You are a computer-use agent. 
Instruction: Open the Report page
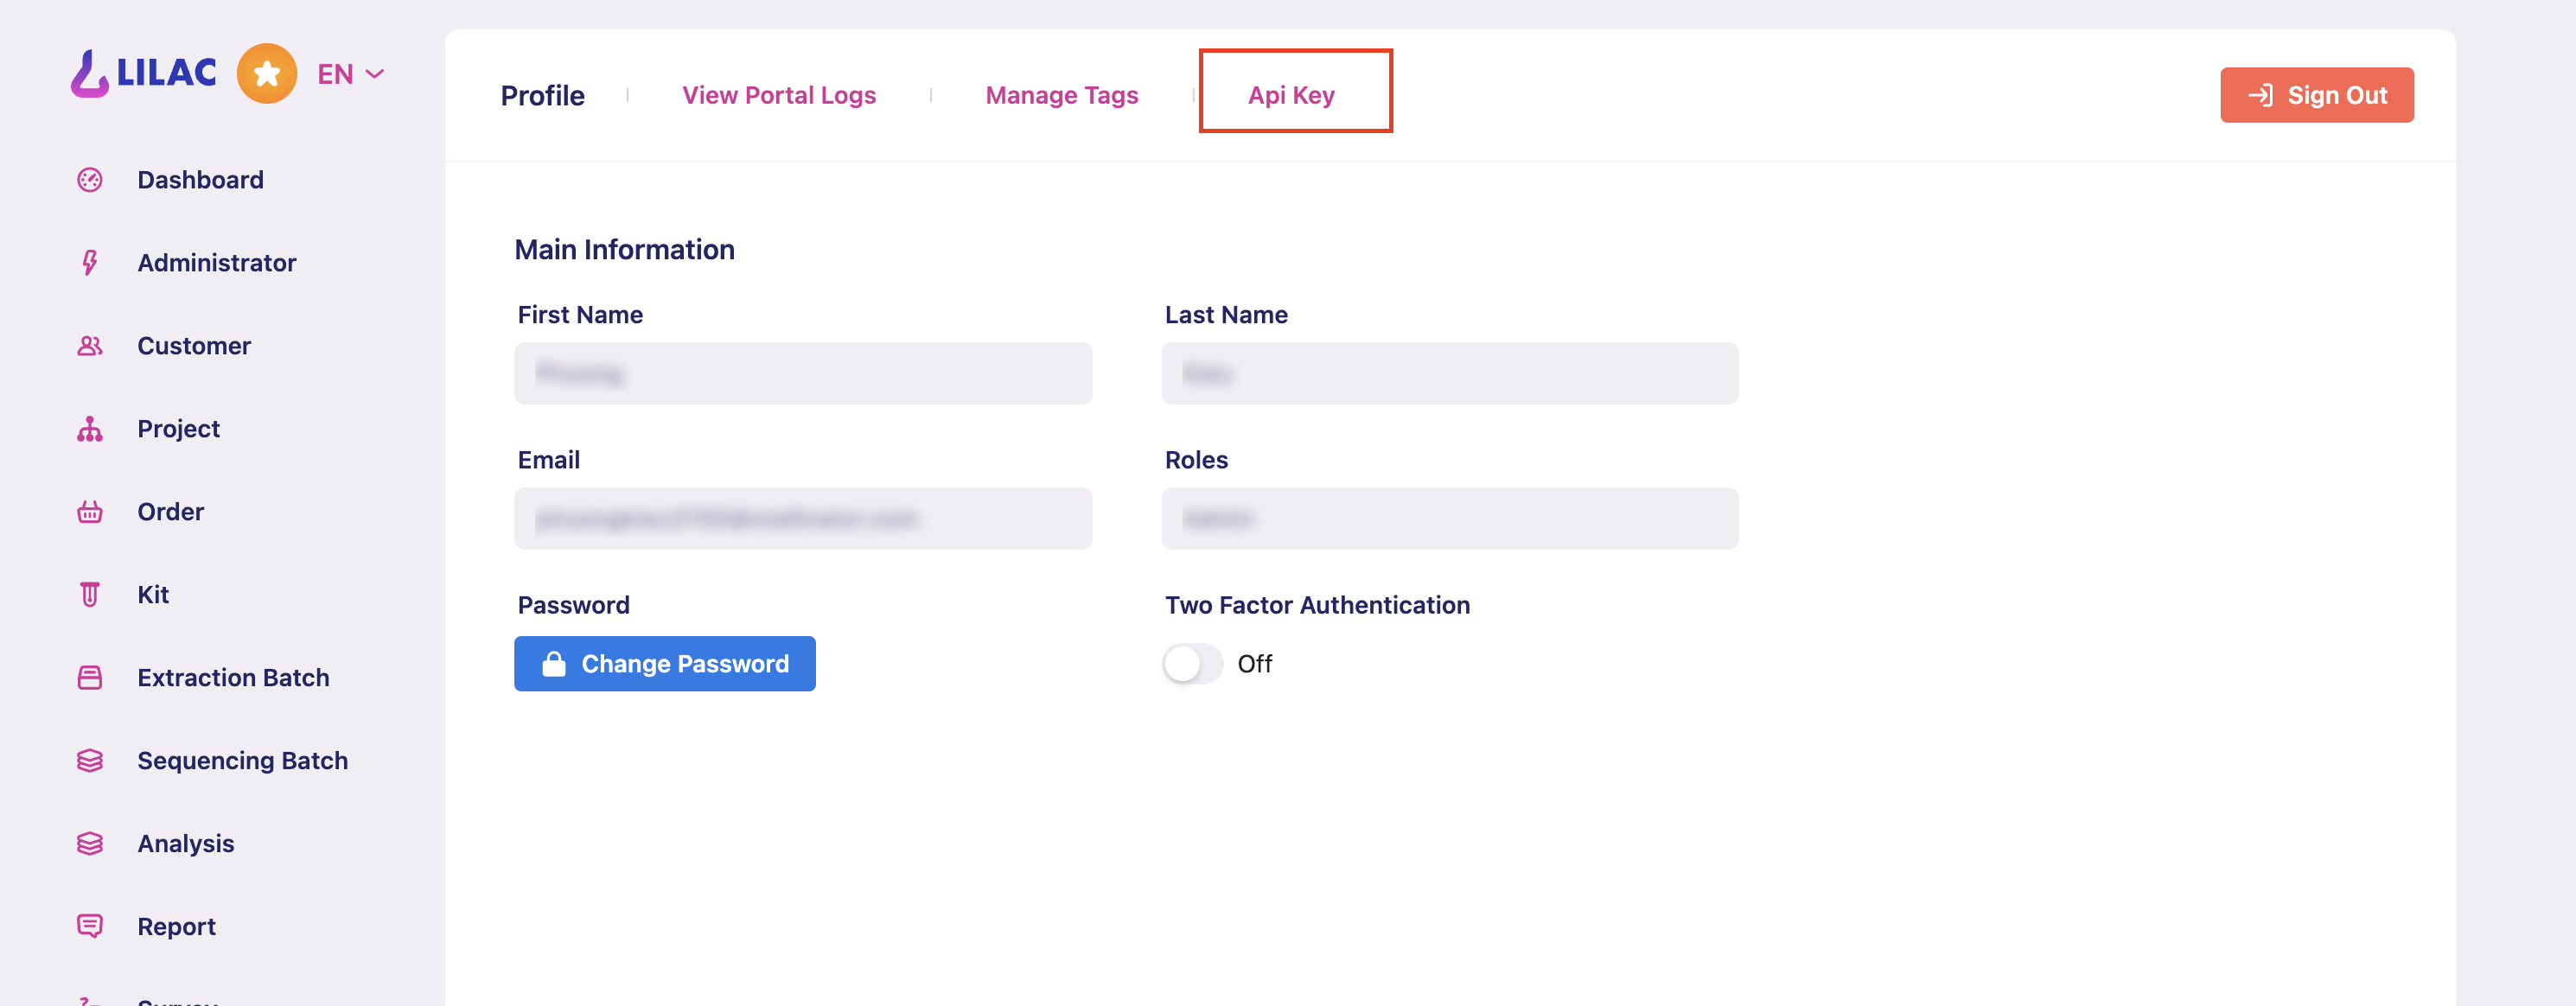pyautogui.click(x=177, y=927)
